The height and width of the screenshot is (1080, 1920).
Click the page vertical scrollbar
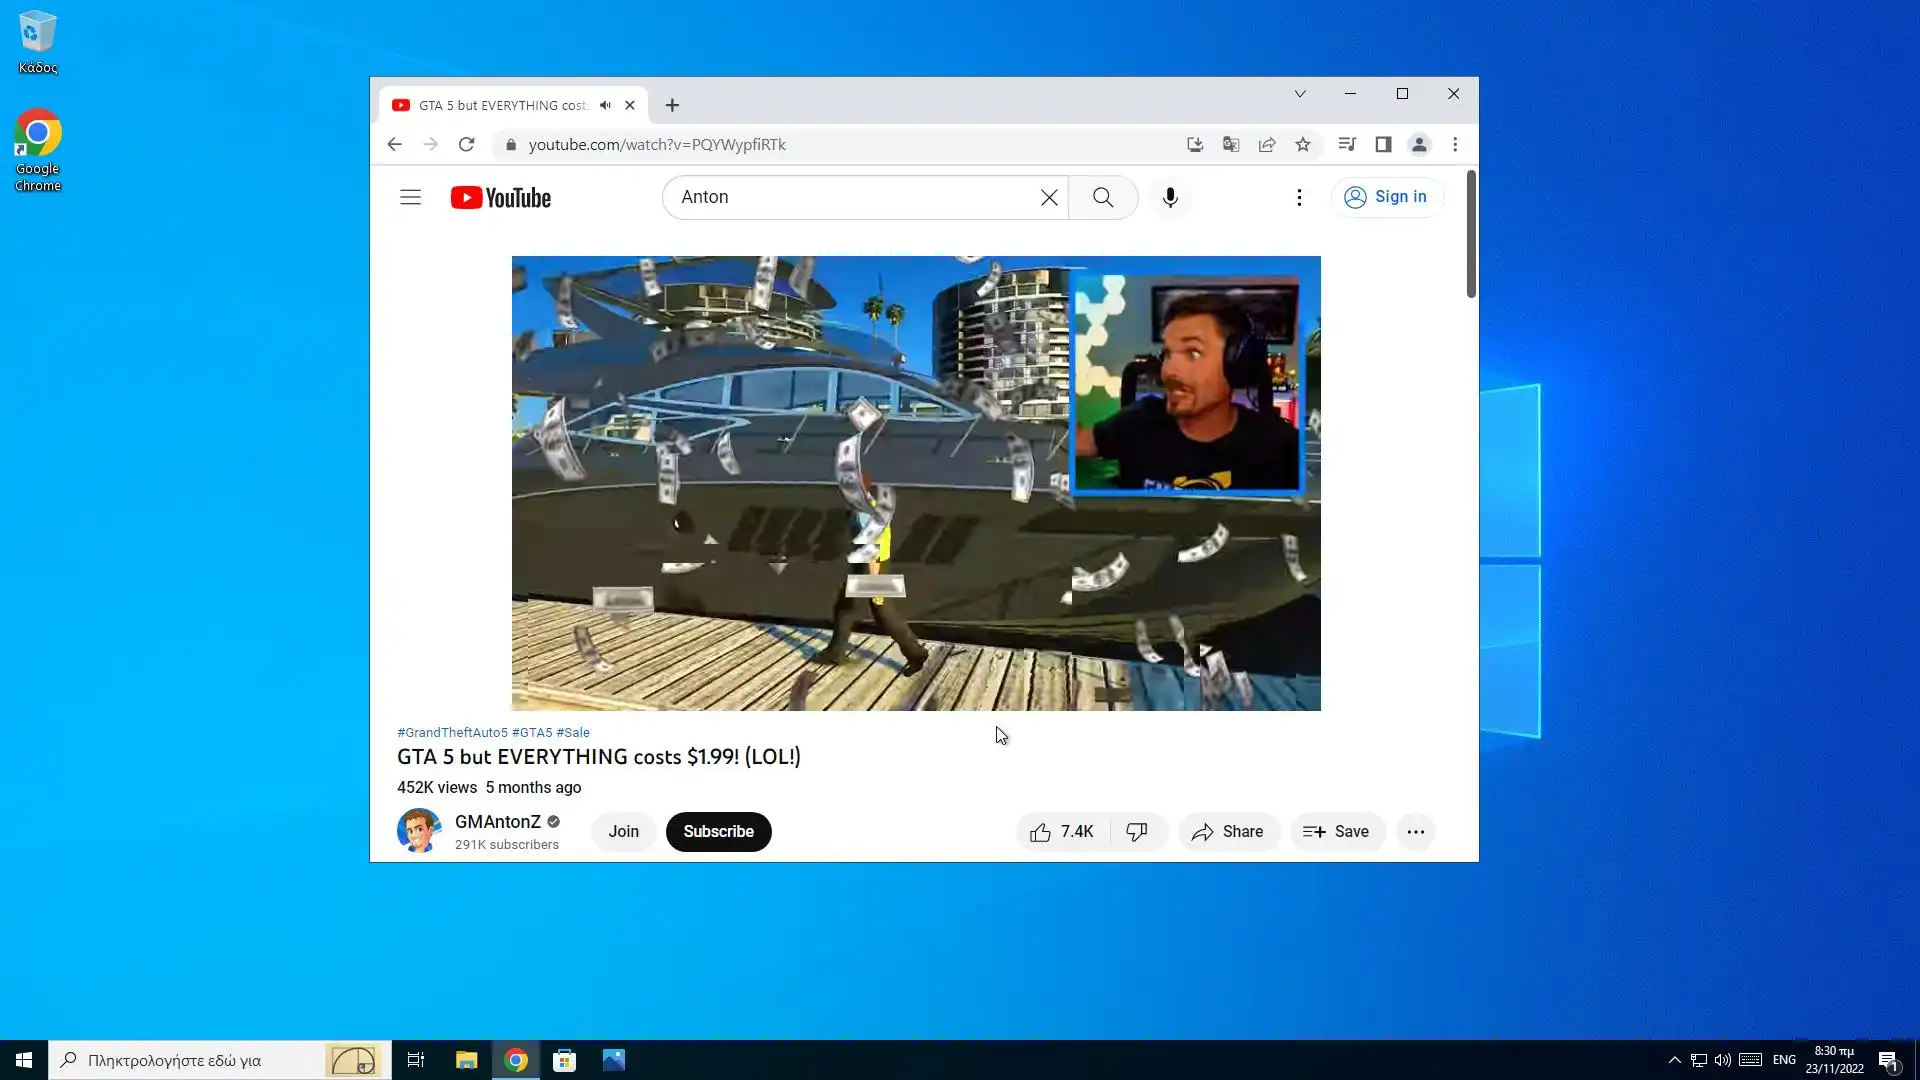tap(1470, 235)
